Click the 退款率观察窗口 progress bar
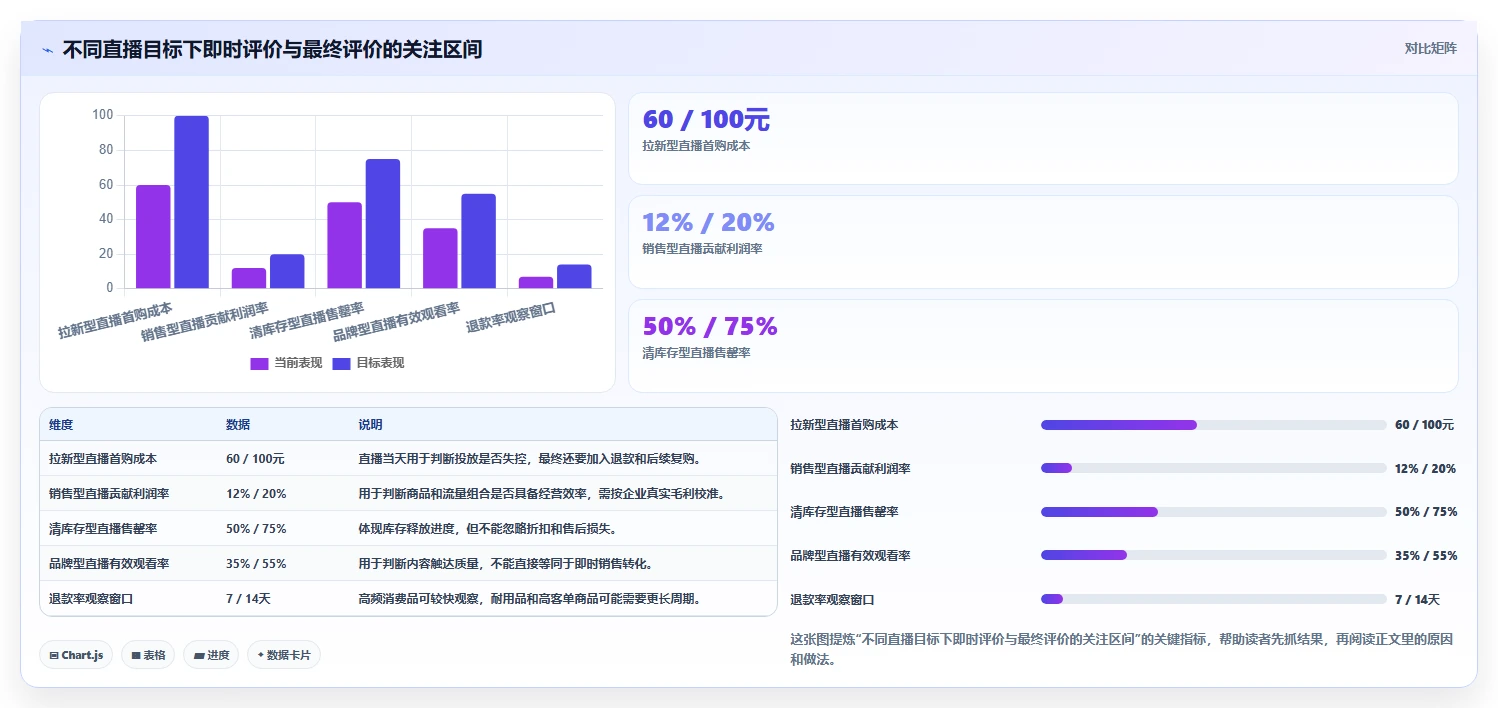1498x708 pixels. [1214, 599]
